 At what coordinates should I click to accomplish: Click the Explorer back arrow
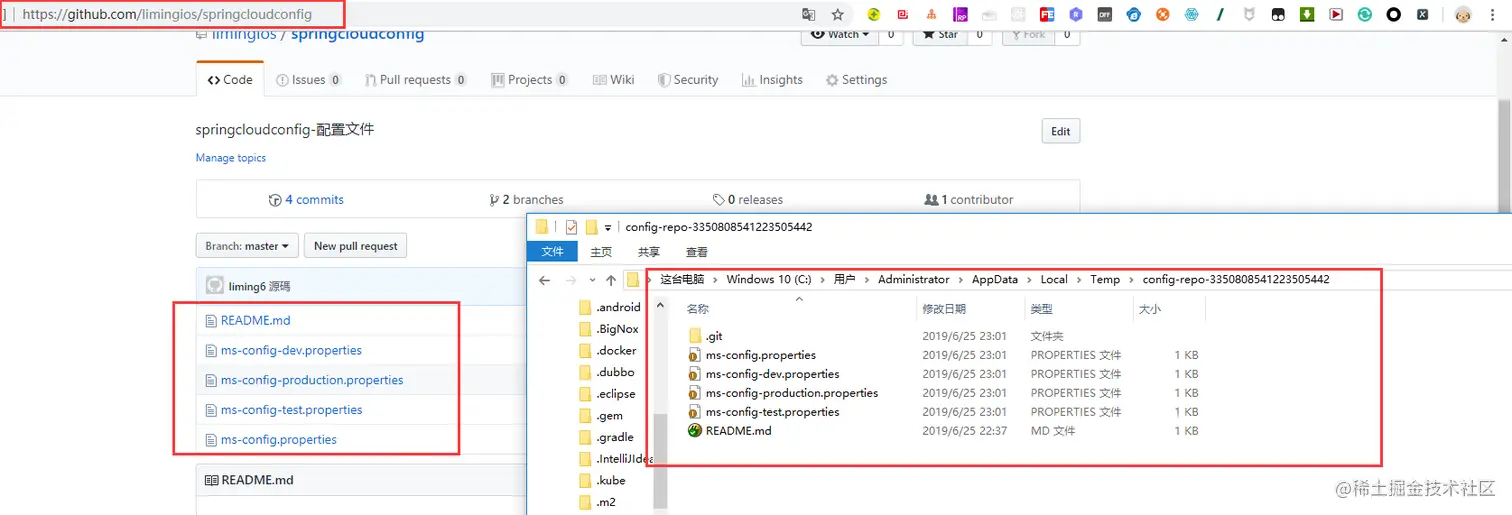[x=544, y=280]
